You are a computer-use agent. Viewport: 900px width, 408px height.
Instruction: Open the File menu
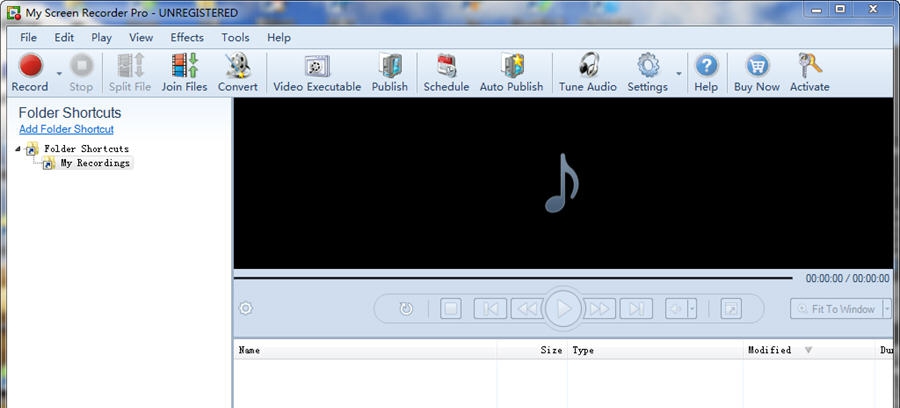pyautogui.click(x=28, y=37)
